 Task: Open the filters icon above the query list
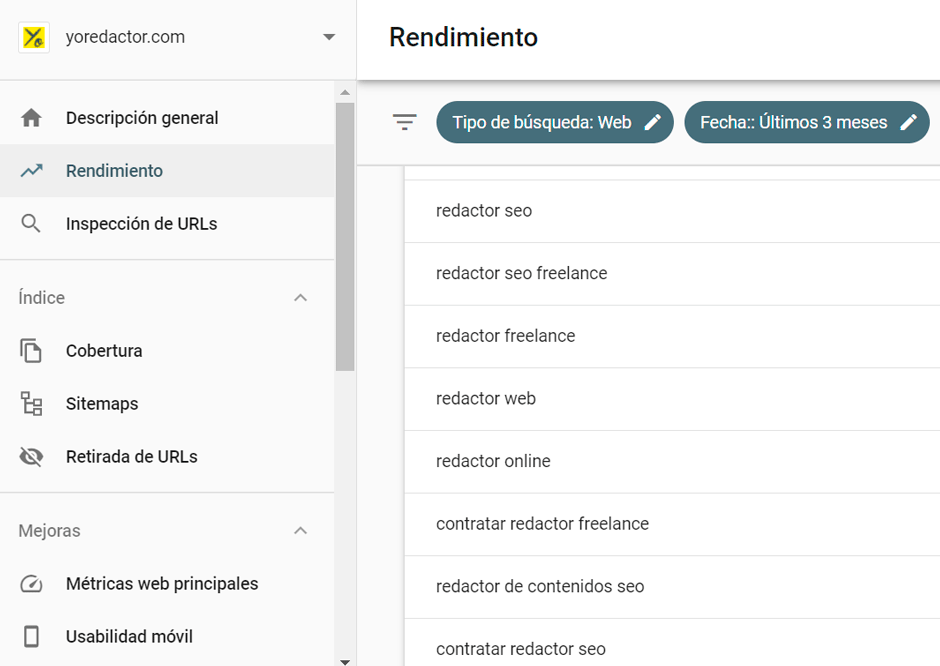pos(404,121)
